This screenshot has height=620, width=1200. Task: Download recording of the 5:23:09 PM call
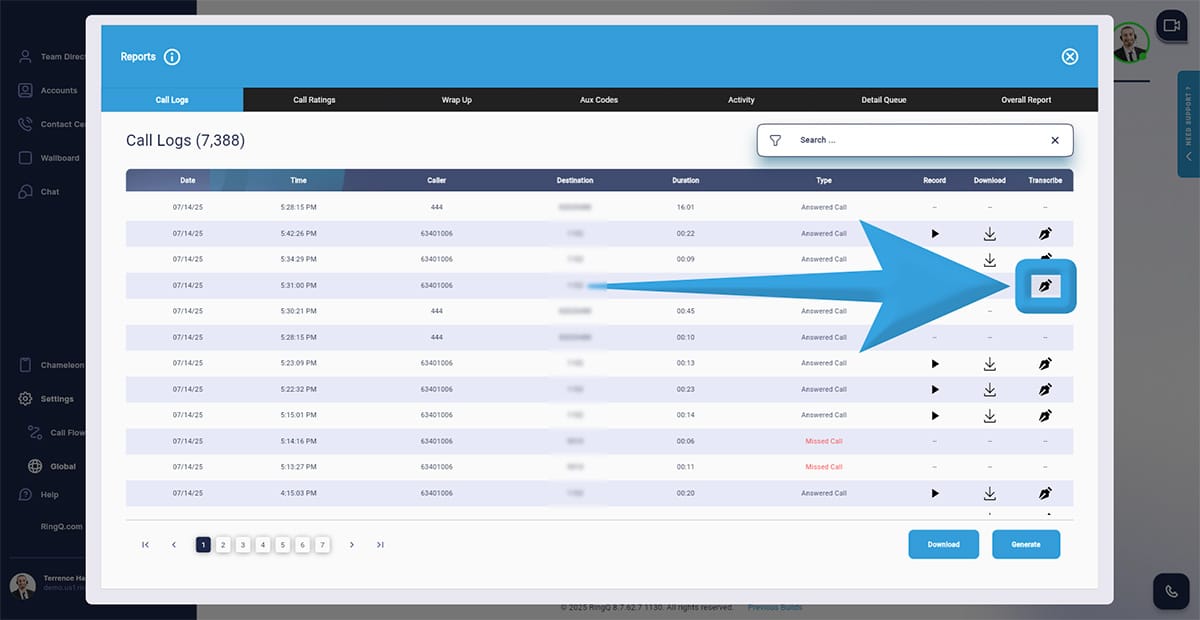coord(989,363)
